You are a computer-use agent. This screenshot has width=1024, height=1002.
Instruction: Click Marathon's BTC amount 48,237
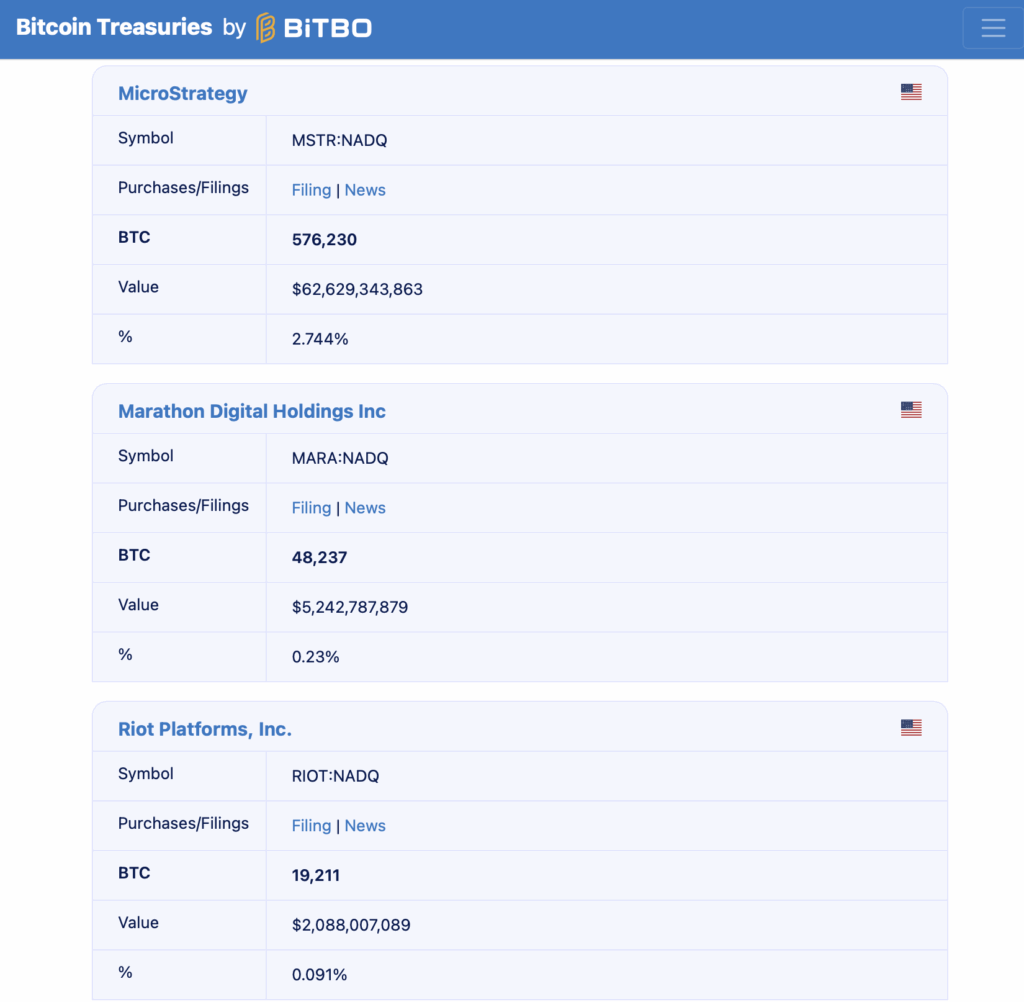click(x=319, y=557)
